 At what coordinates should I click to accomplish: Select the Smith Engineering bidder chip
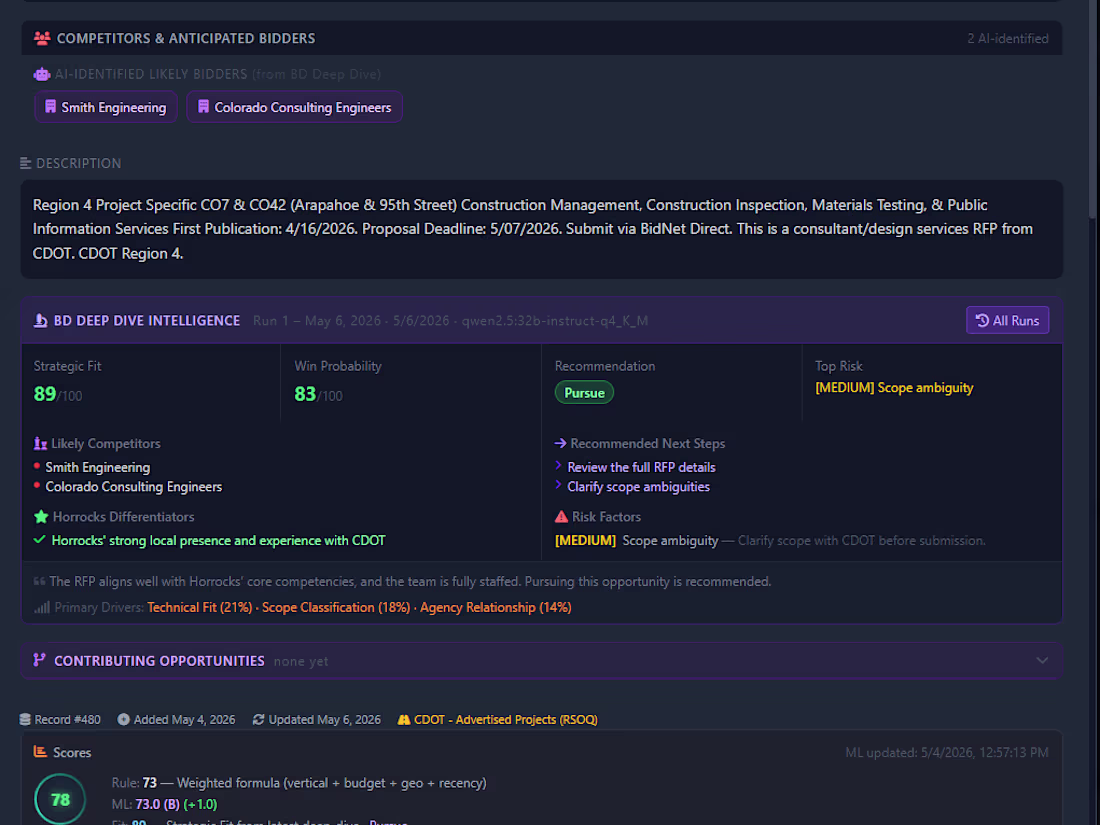[x=106, y=107]
